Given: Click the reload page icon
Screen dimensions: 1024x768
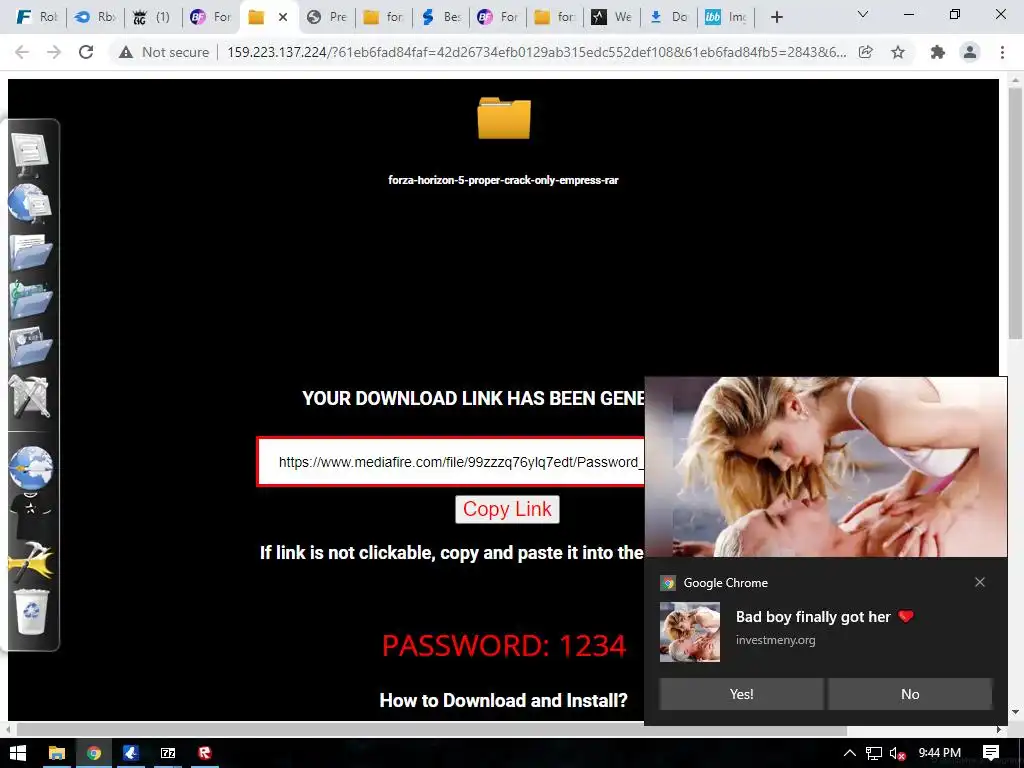Looking at the screenshot, I should coord(86,52).
